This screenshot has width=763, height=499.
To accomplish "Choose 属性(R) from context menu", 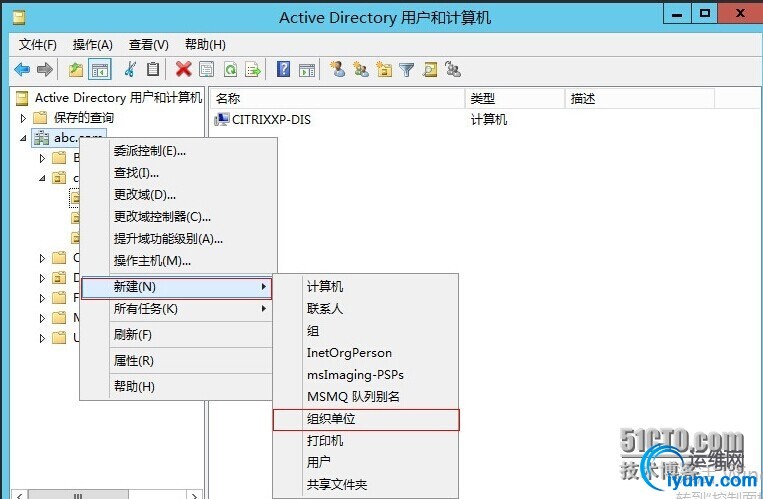I will point(176,361).
